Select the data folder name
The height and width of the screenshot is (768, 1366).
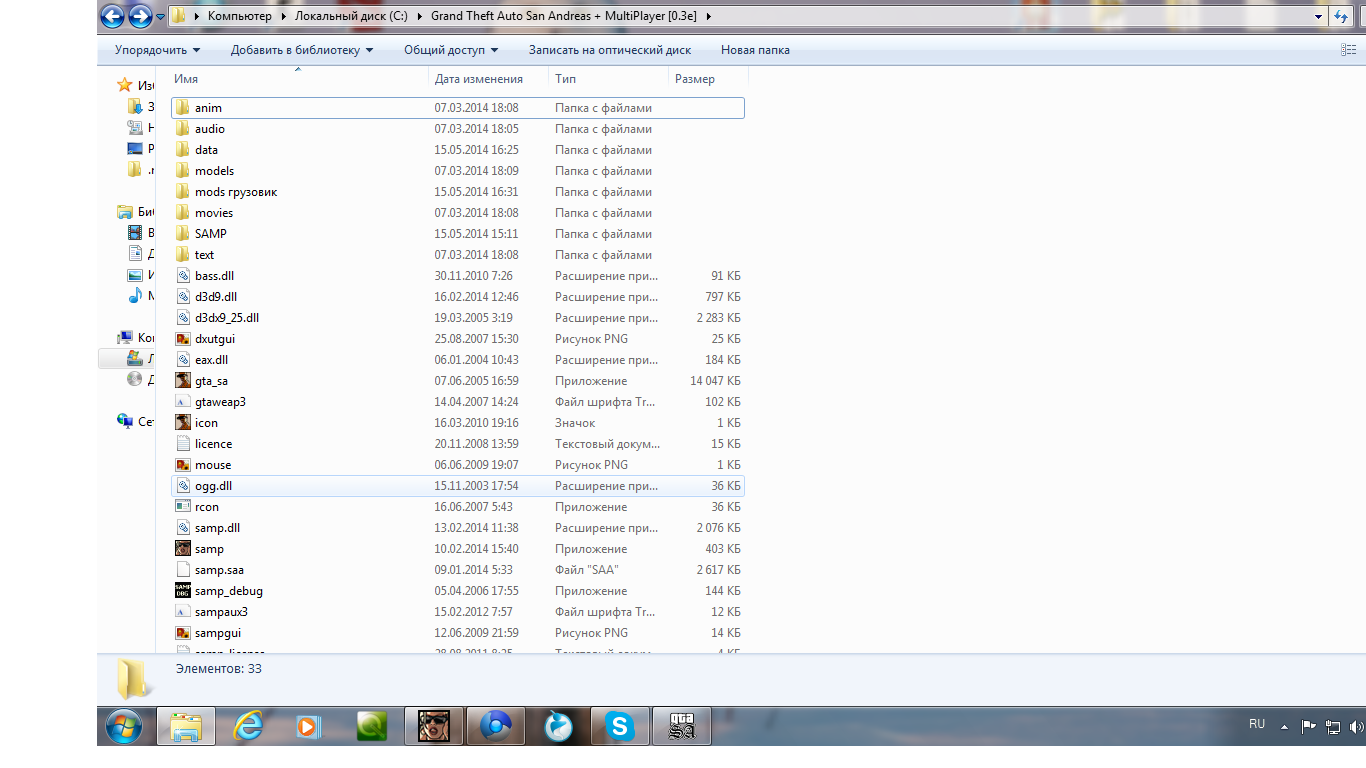click(206, 150)
